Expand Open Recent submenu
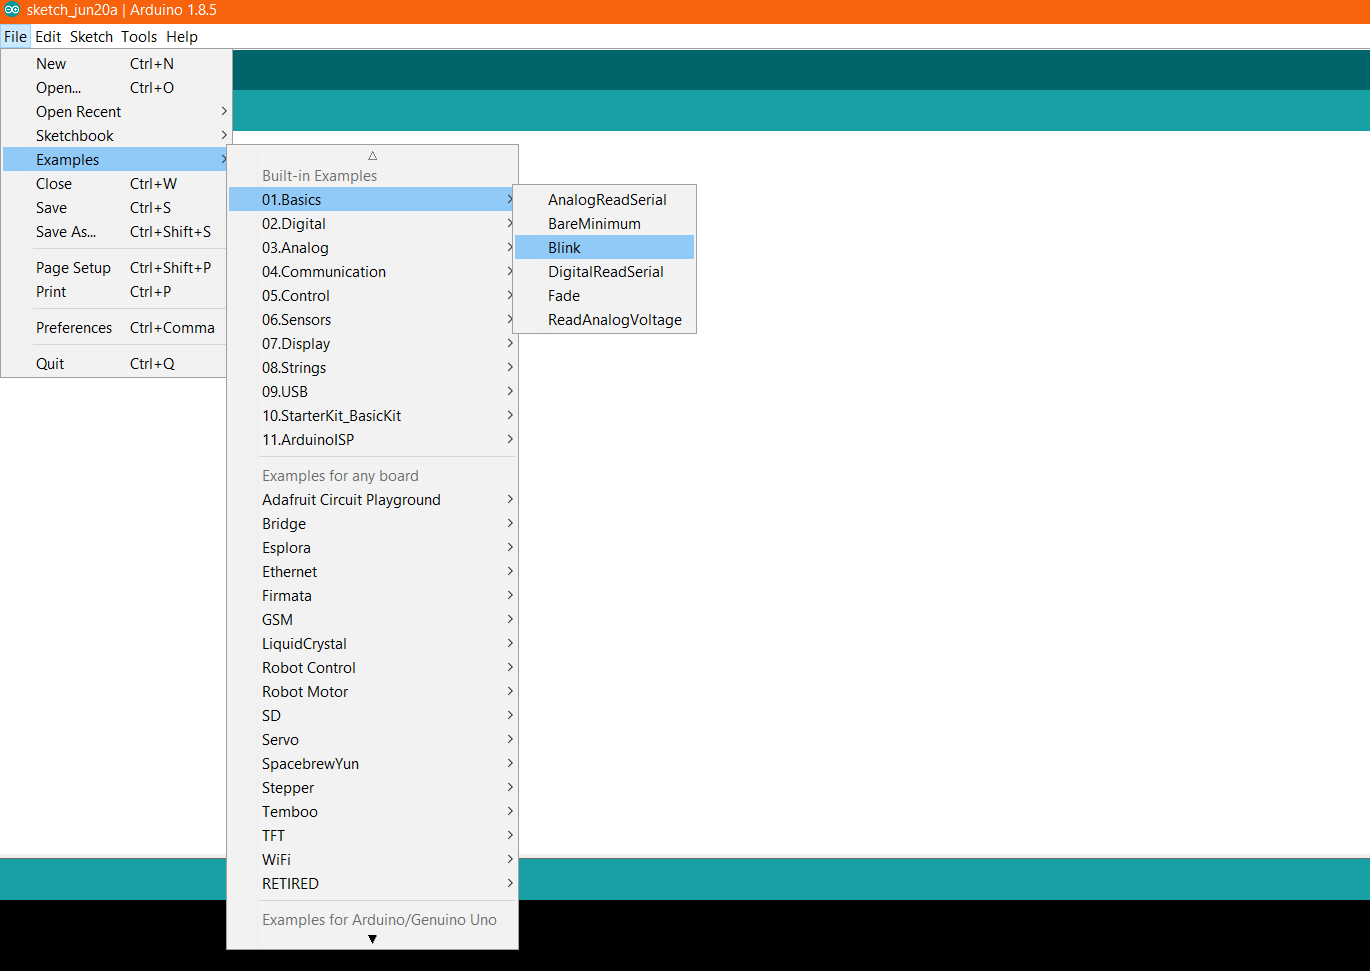This screenshot has height=971, width=1370. pos(116,112)
